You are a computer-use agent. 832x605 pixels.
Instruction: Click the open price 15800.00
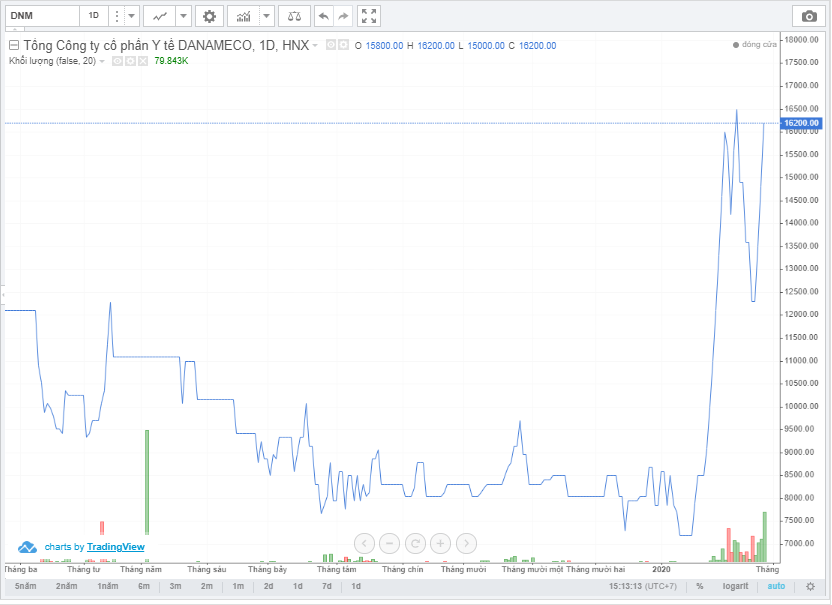click(384, 46)
